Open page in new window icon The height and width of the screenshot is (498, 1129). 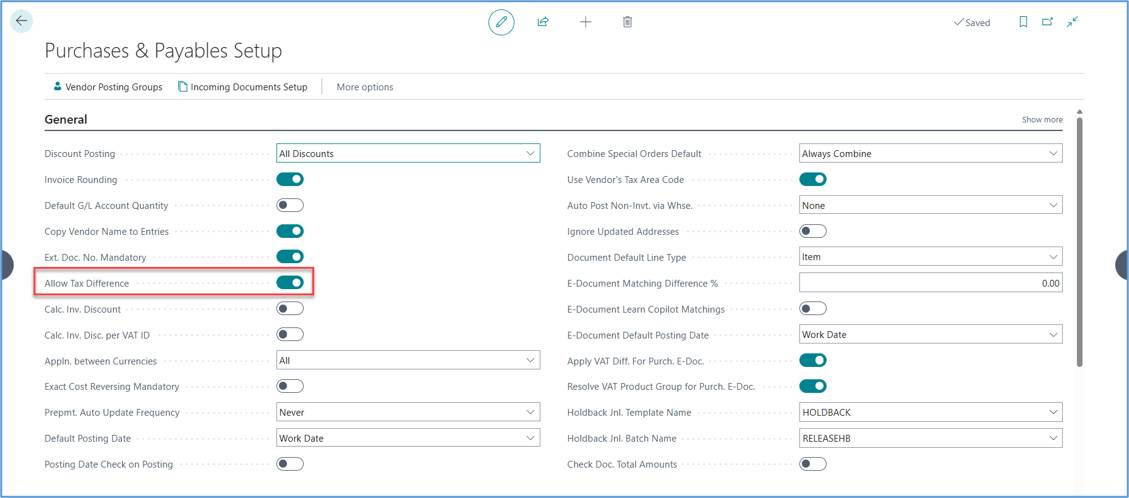(x=1047, y=22)
